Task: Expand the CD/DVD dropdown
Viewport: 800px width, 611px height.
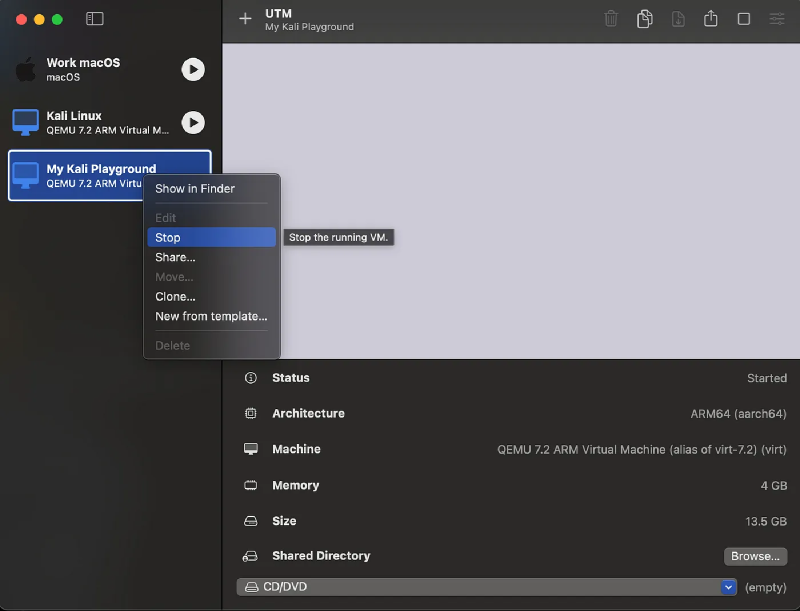Action: (728, 587)
